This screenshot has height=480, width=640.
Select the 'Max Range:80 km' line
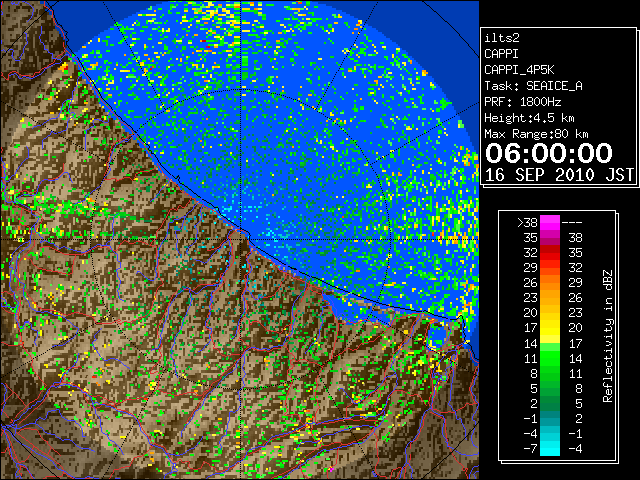point(536,134)
